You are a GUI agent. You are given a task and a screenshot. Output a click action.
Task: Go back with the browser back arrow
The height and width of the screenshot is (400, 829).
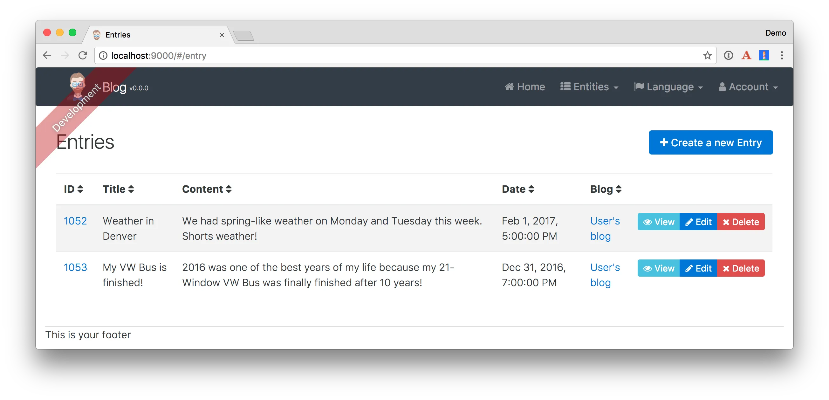(x=47, y=55)
